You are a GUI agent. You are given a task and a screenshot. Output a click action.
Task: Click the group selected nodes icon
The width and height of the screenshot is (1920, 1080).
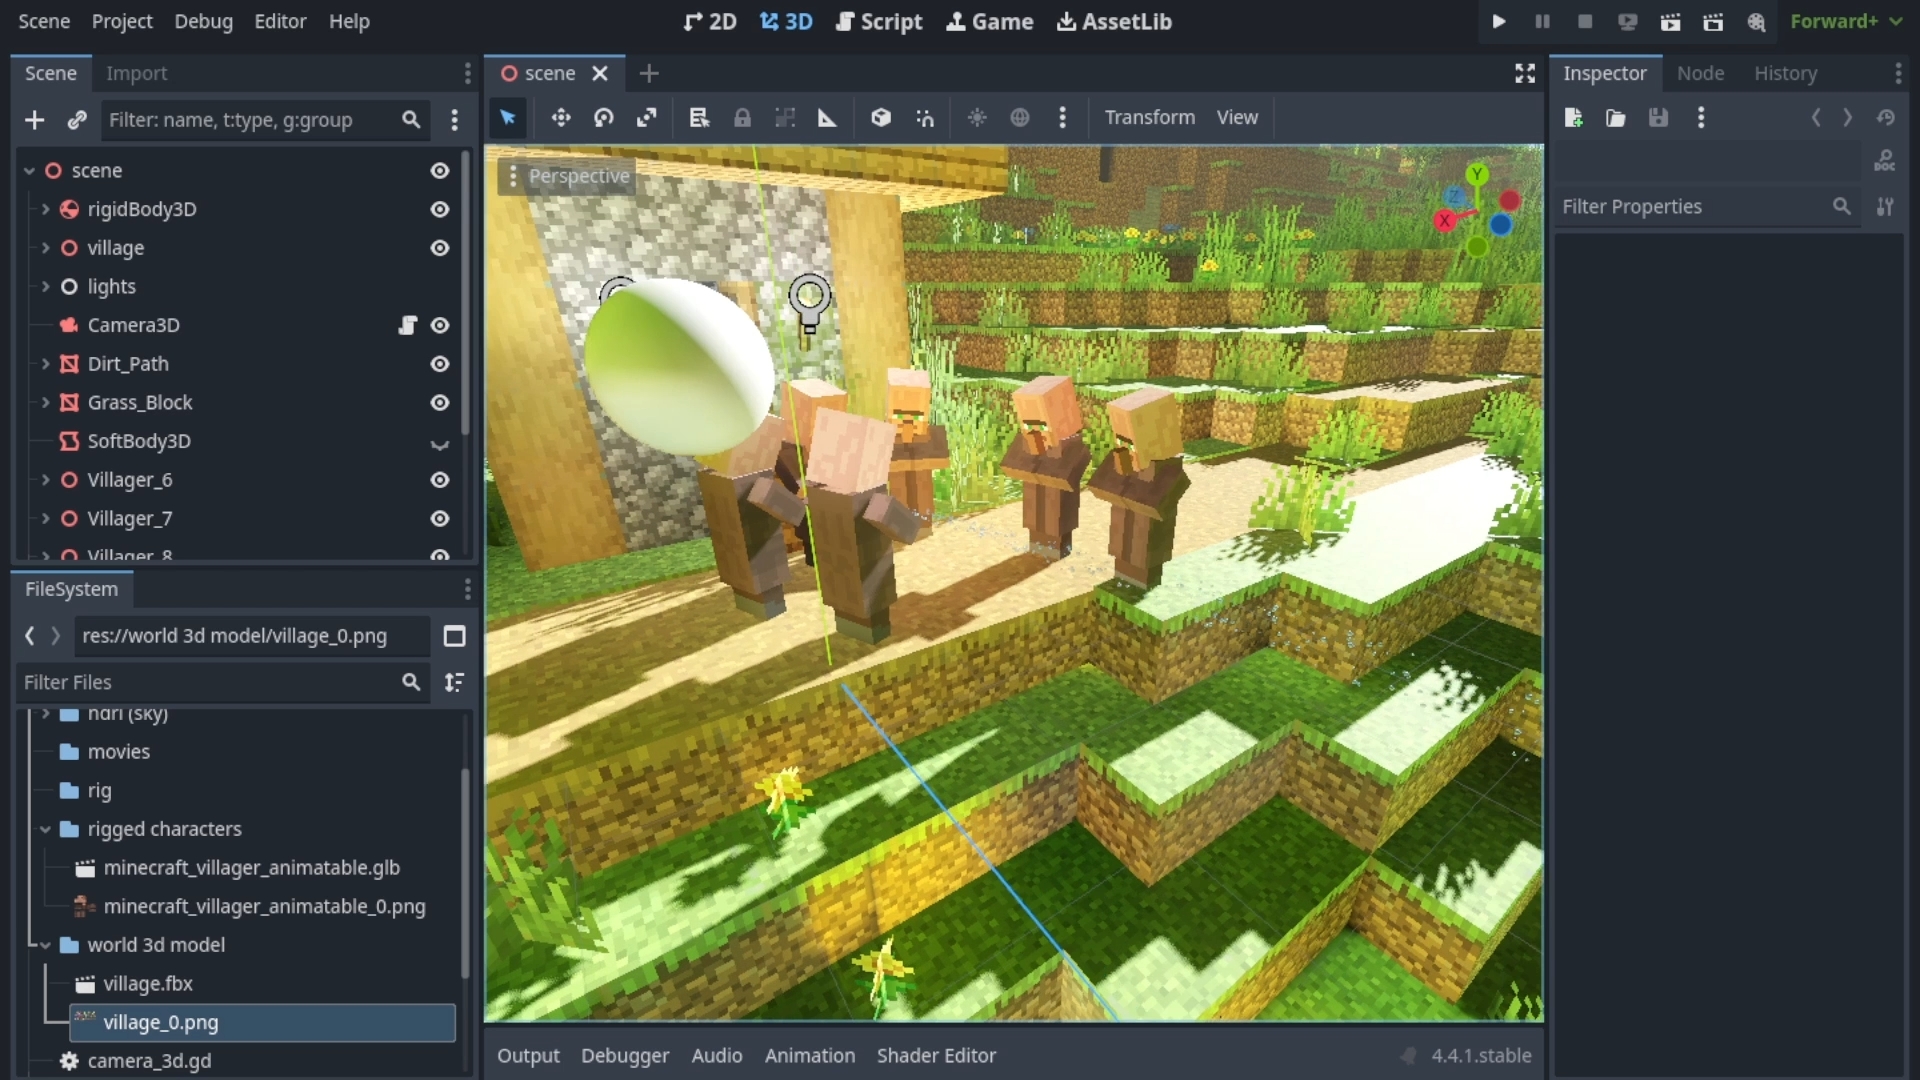click(785, 118)
